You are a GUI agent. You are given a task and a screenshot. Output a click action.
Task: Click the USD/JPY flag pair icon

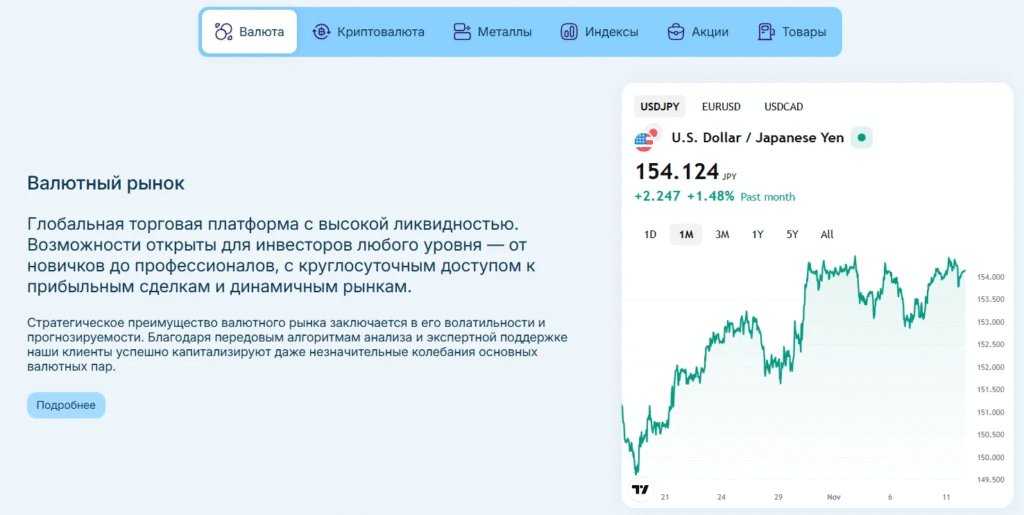647,138
